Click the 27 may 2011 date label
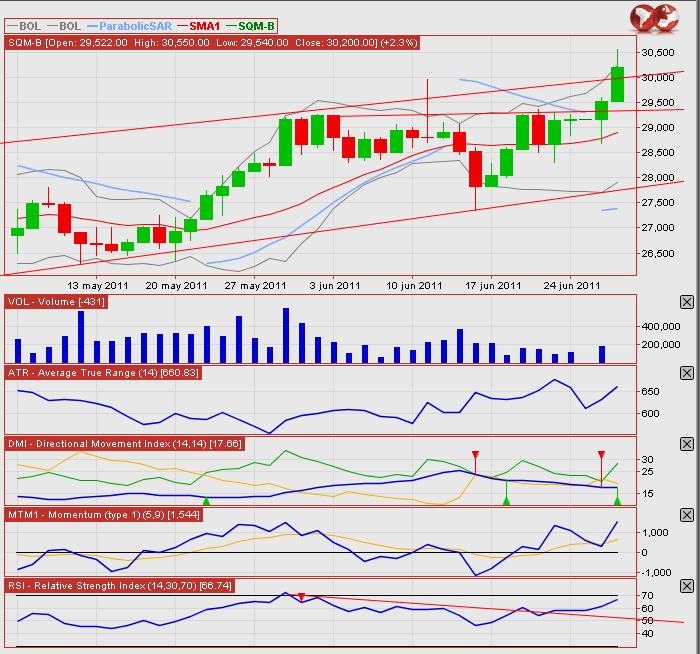 [255, 285]
